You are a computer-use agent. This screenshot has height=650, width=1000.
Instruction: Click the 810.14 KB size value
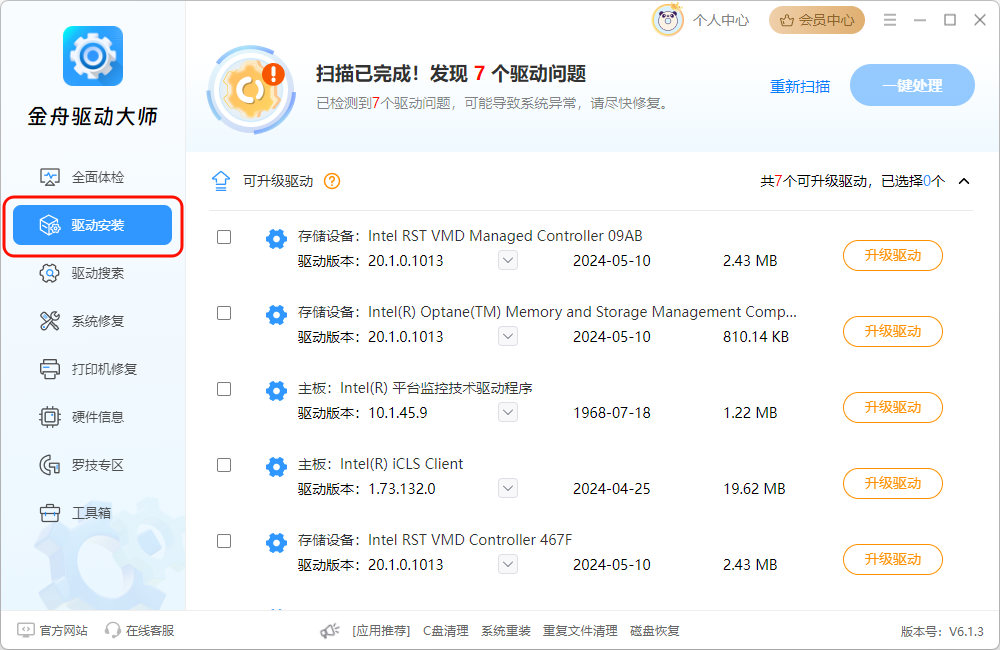756,337
